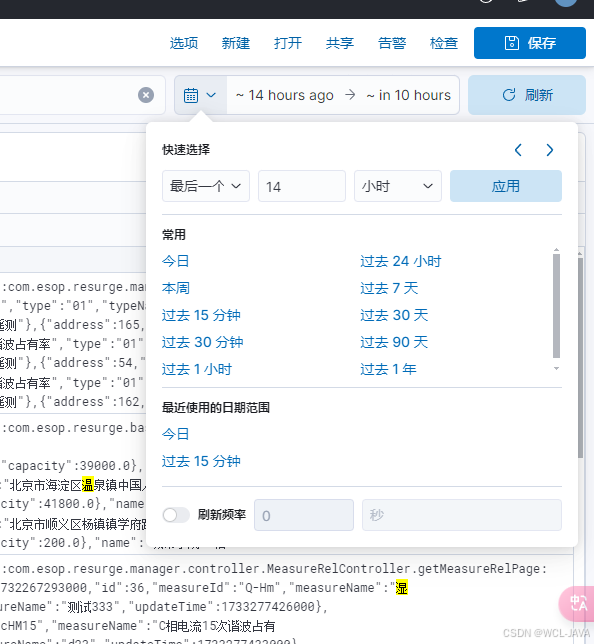Open the 共享 menu
This screenshot has width=594, height=644.
tap(340, 43)
